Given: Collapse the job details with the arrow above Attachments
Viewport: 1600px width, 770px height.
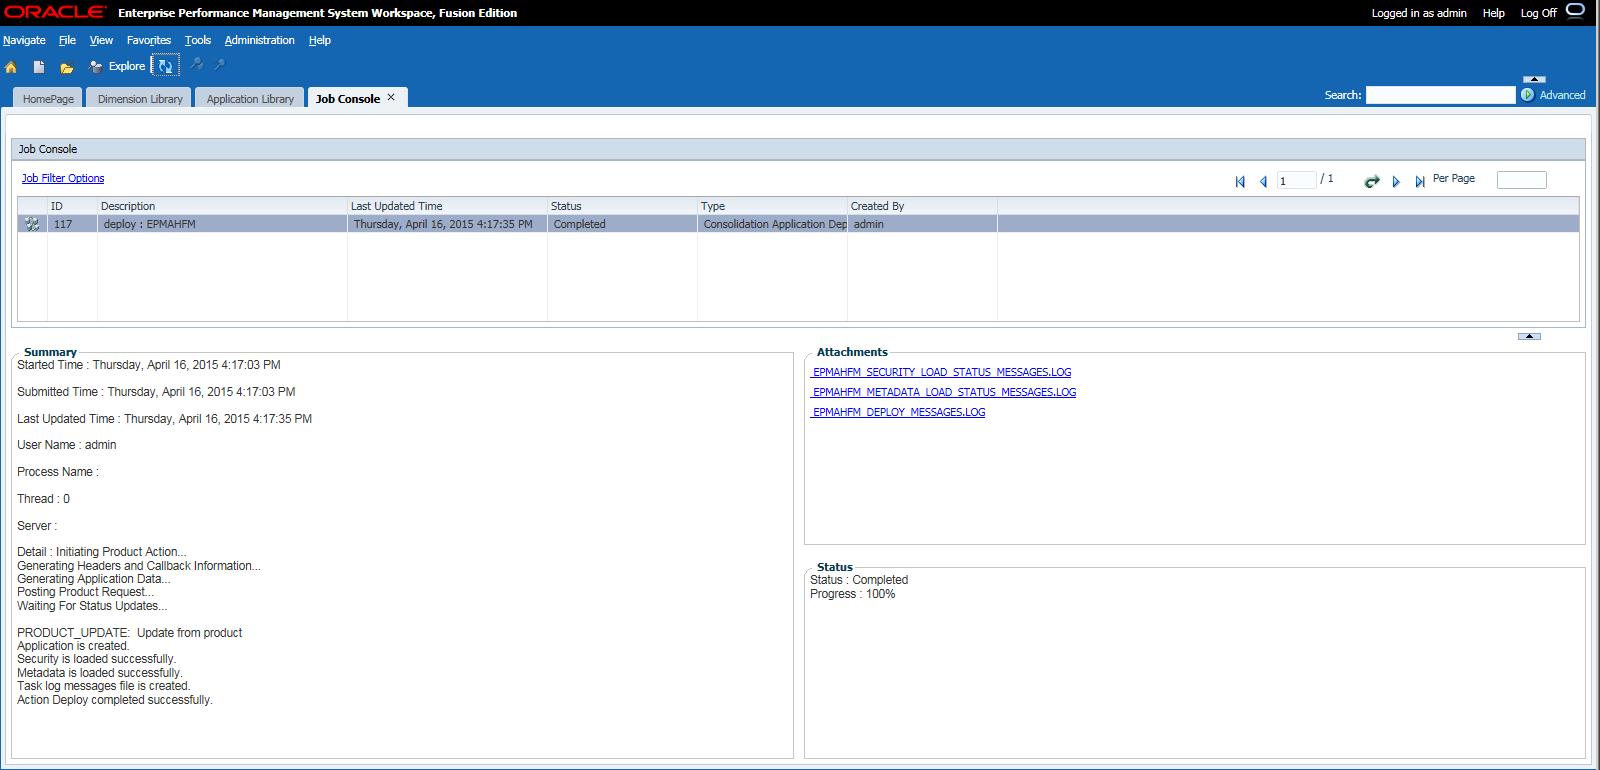Looking at the screenshot, I should point(1529,336).
